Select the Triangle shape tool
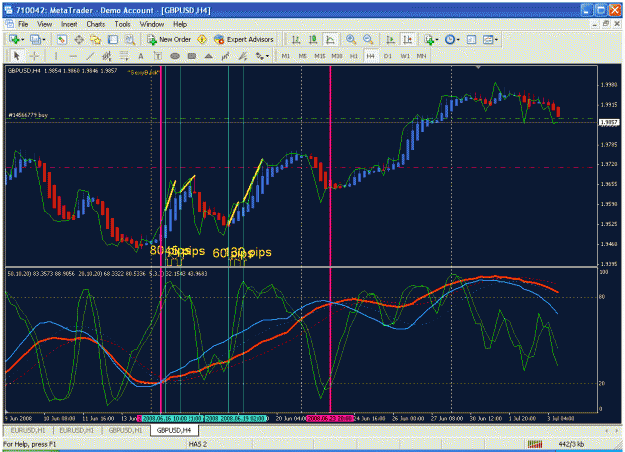 [x=208, y=56]
